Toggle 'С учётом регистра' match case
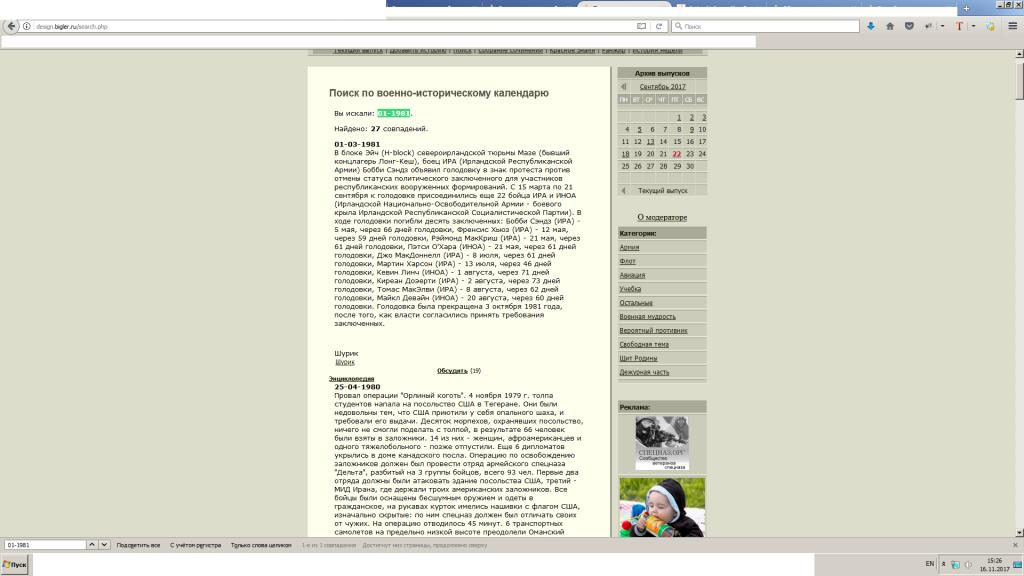Screen dimensions: 1024x576 pyautogui.click(x=195, y=545)
